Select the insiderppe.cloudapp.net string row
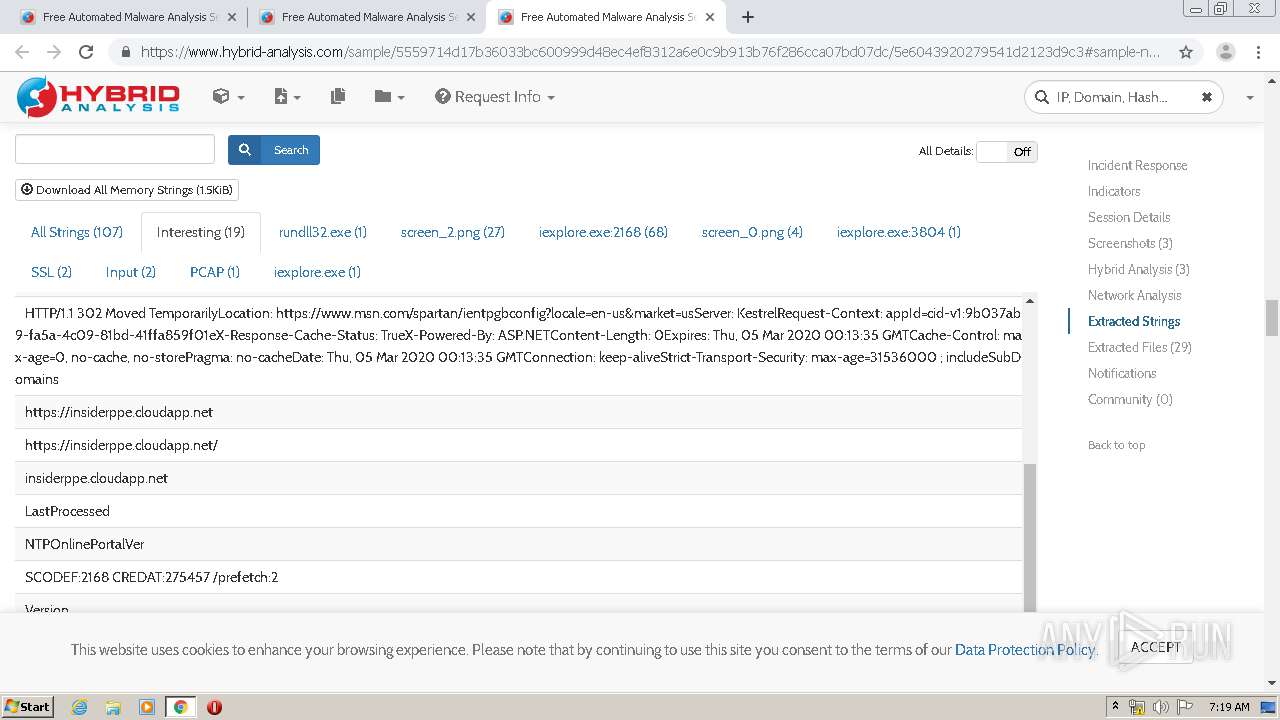This screenshot has height=720, width=1280. coord(519,478)
